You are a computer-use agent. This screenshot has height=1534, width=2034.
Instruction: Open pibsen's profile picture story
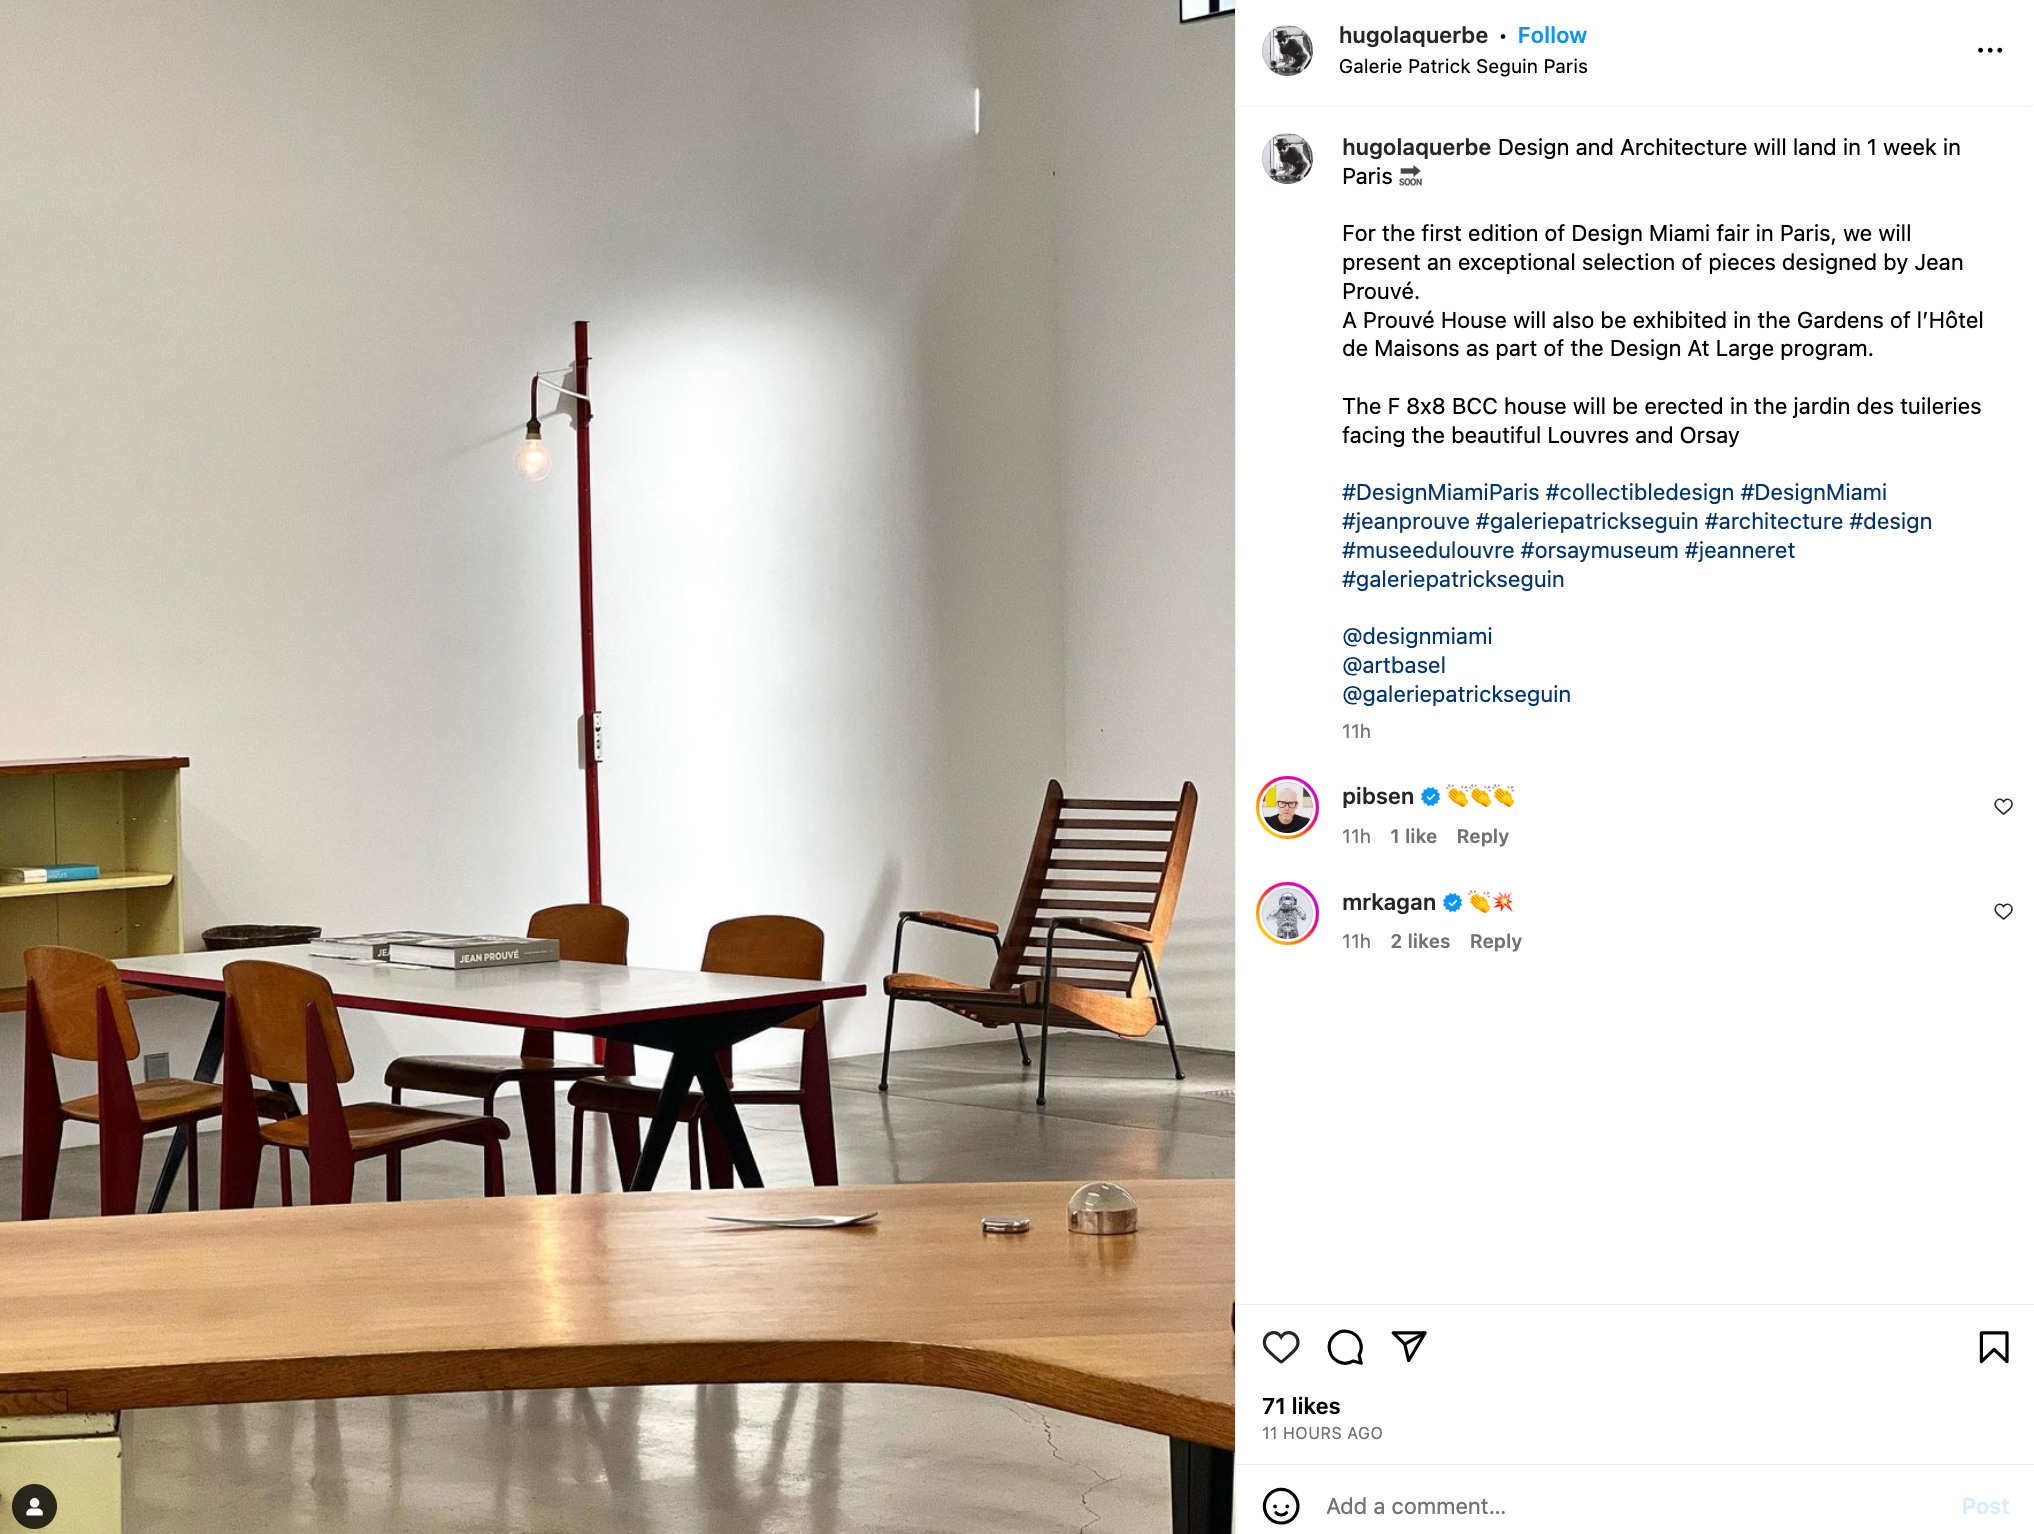(1287, 807)
